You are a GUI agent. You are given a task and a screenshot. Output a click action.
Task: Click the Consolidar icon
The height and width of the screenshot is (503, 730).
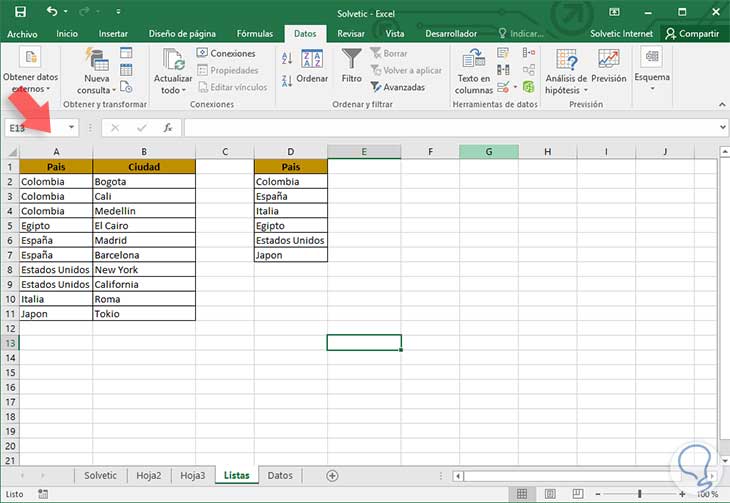pos(528,53)
